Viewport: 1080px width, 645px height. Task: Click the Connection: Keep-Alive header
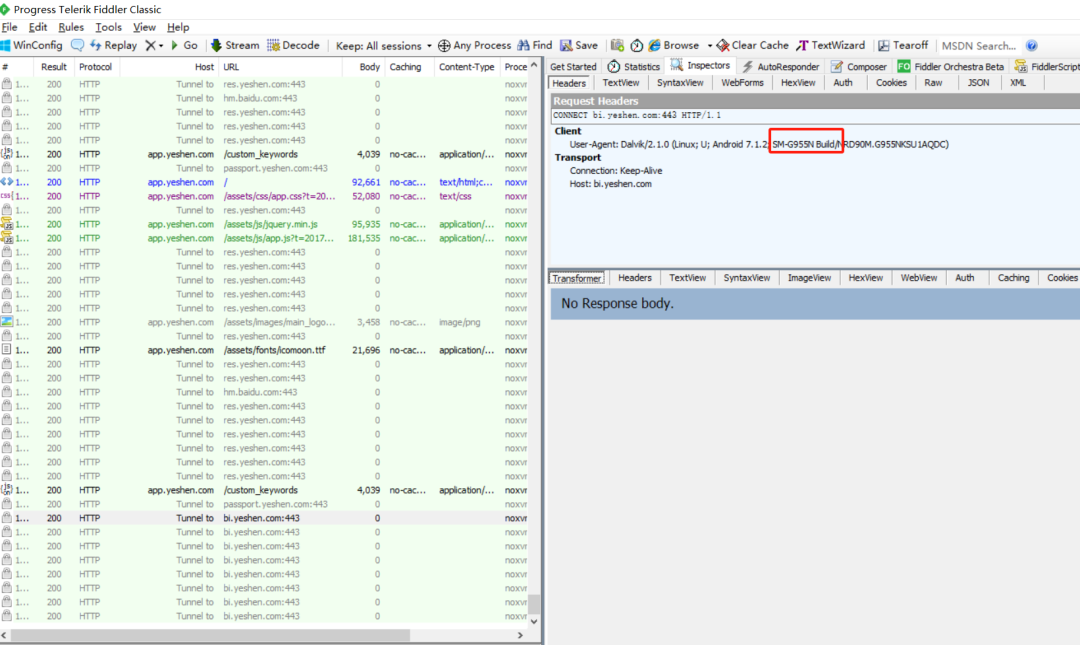(616, 170)
